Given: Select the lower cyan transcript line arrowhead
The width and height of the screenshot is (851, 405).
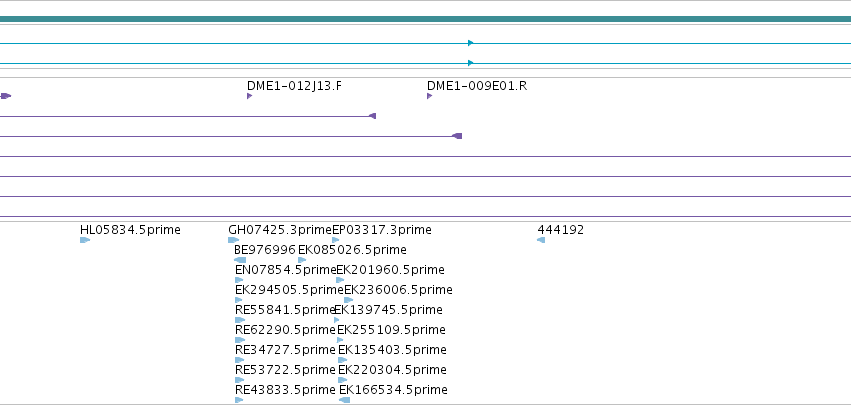Looking at the screenshot, I should click(x=471, y=63).
